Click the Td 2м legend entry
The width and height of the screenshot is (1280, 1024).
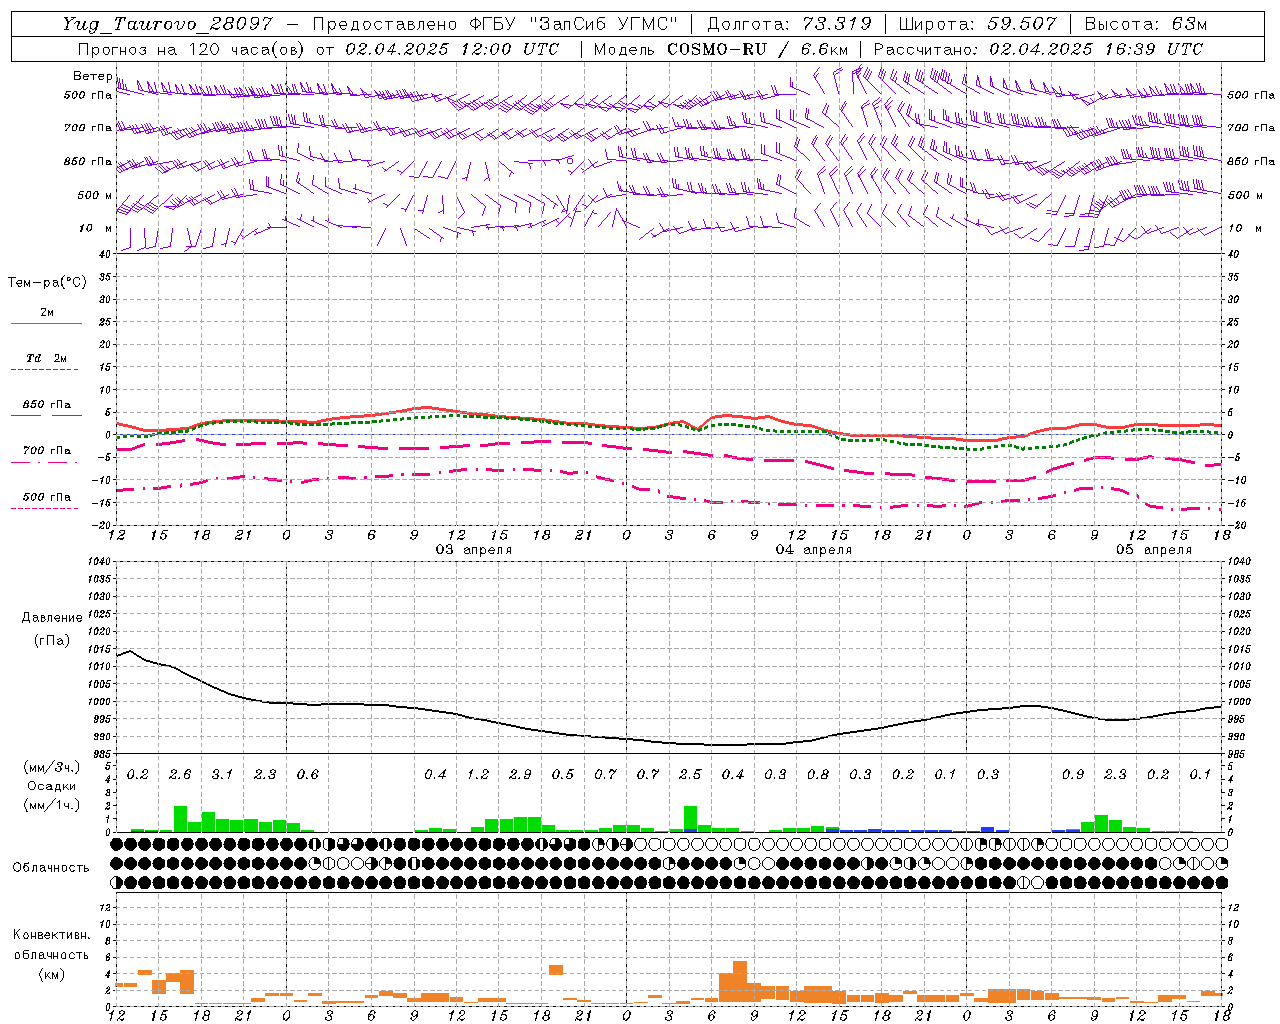coord(47,358)
